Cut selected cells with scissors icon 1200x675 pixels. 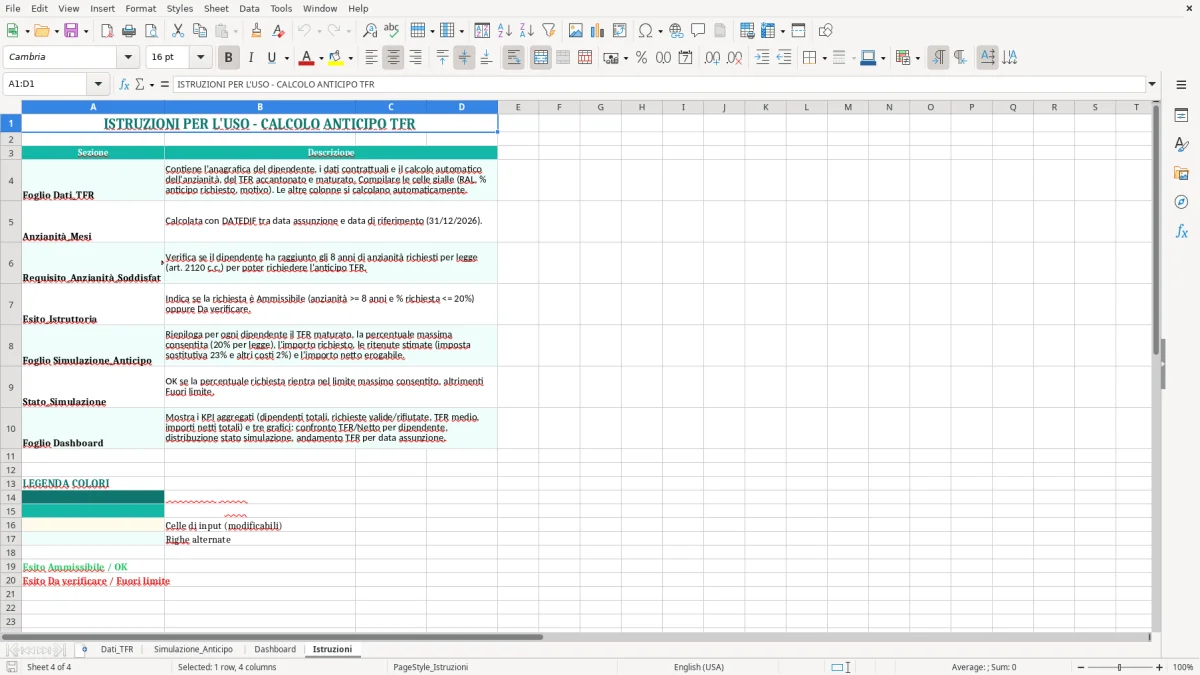(x=178, y=31)
